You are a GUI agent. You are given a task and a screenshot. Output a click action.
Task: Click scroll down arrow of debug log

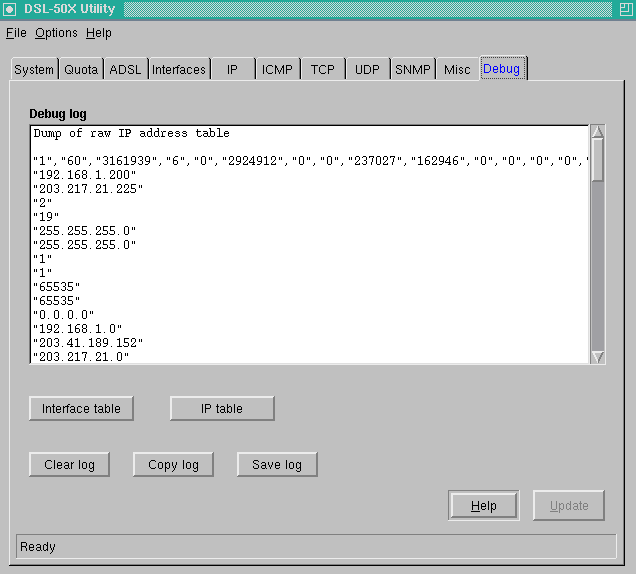point(597,357)
